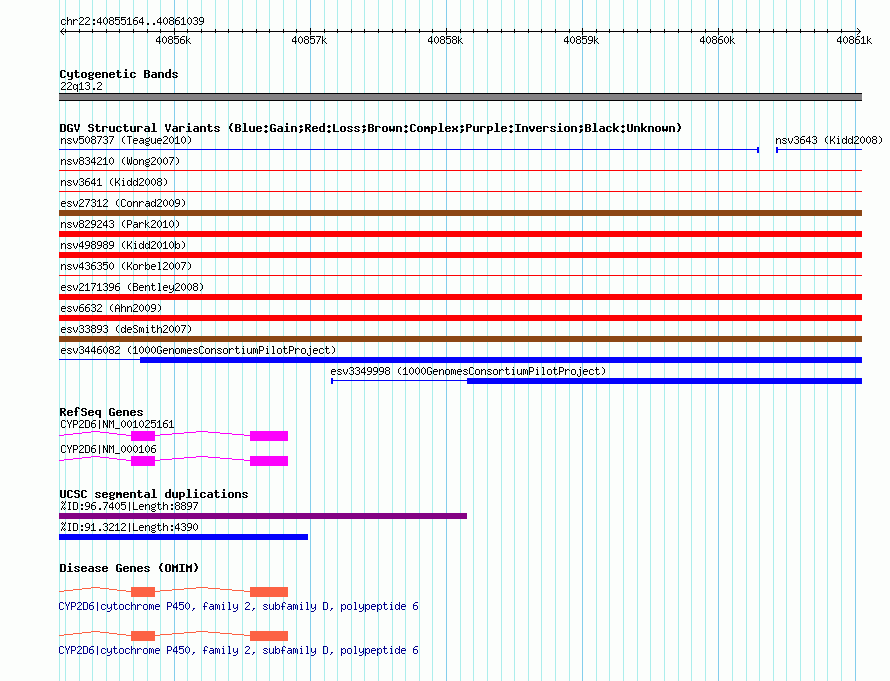890x681 pixels.
Task: Click Disease Genes (OMIM) track title
Action: tap(129, 568)
